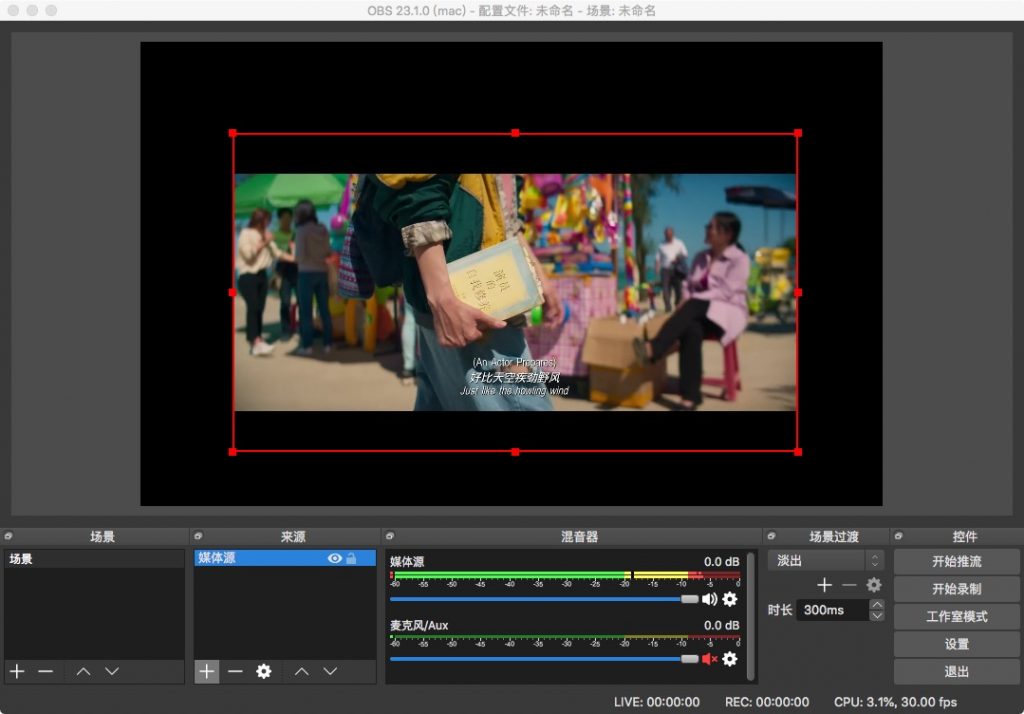
Task: Click the 时长 label beside the duration field
Action: click(780, 610)
